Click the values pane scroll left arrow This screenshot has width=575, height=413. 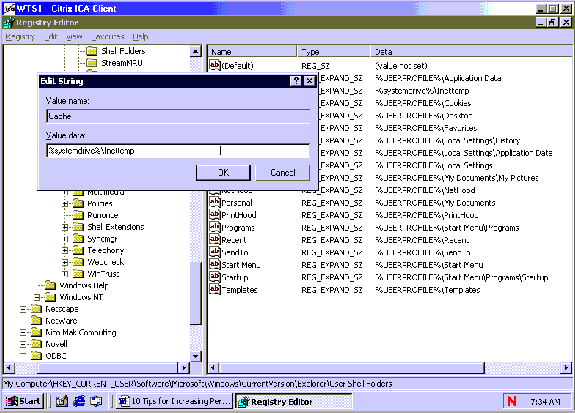point(213,367)
